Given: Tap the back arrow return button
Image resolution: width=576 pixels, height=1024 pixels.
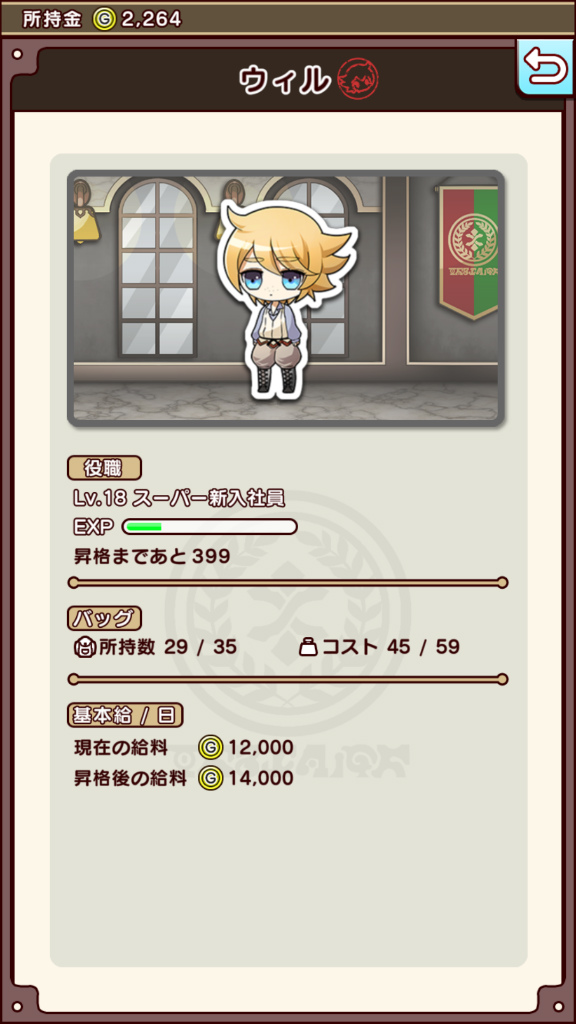Looking at the screenshot, I should pyautogui.click(x=545, y=67).
